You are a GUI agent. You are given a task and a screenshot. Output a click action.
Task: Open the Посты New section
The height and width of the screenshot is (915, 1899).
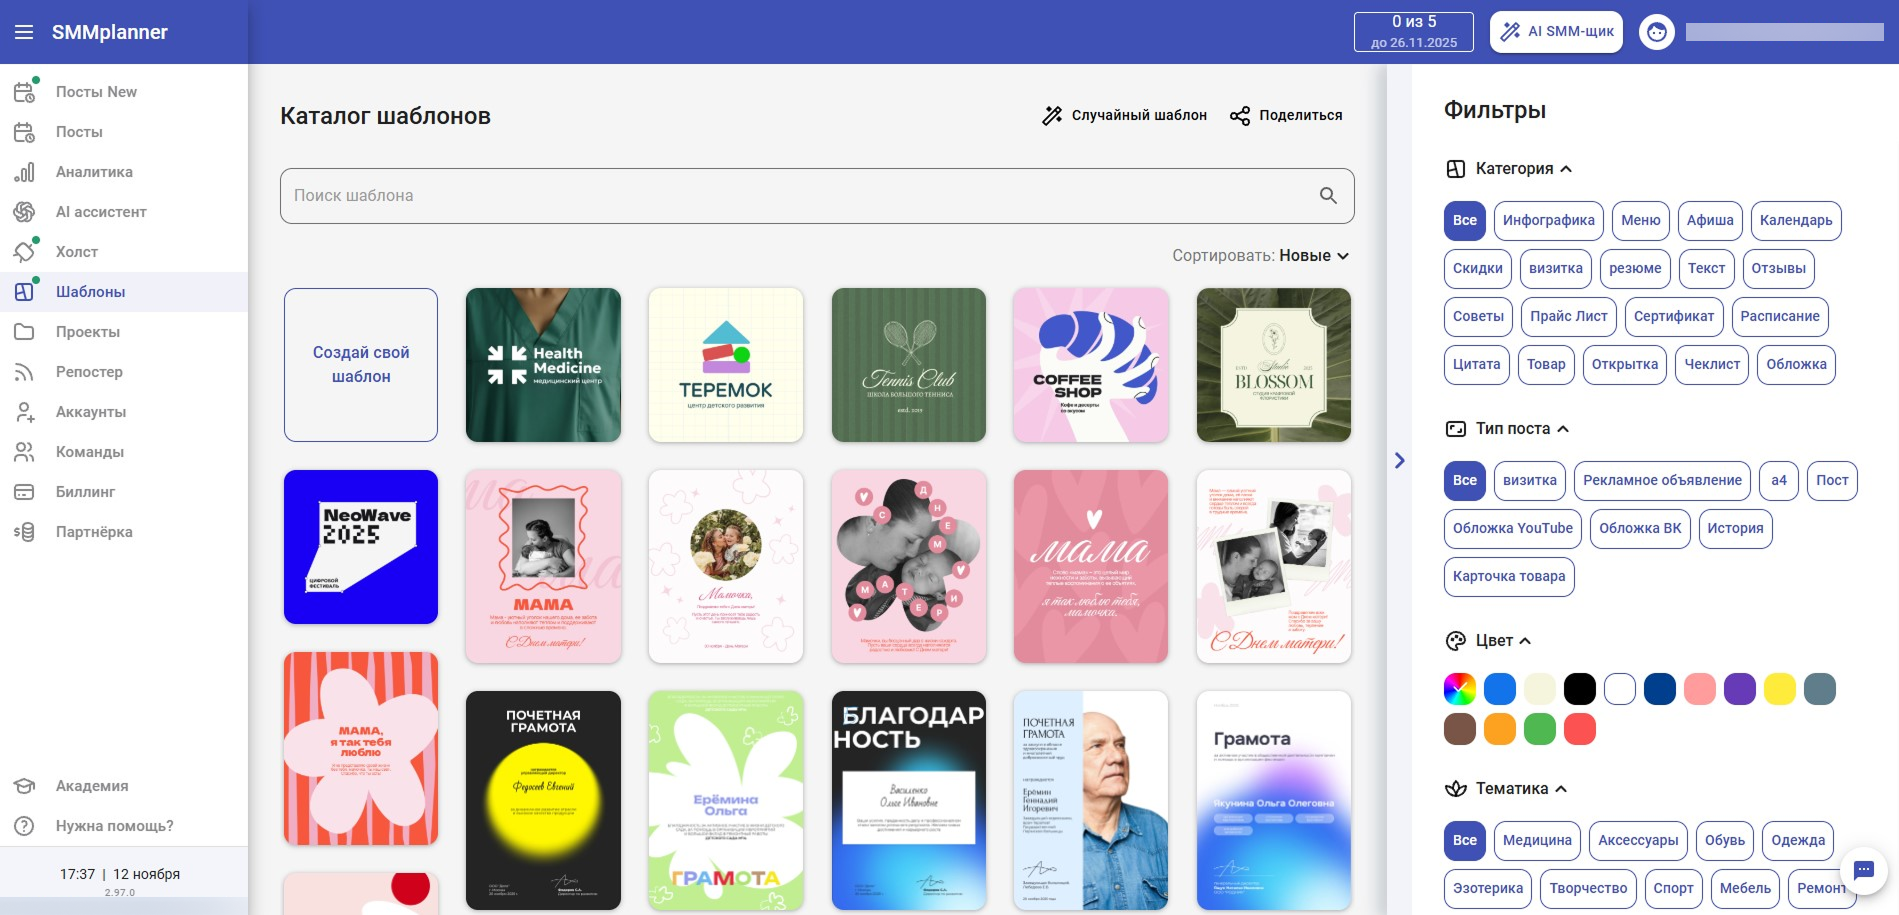(124, 92)
